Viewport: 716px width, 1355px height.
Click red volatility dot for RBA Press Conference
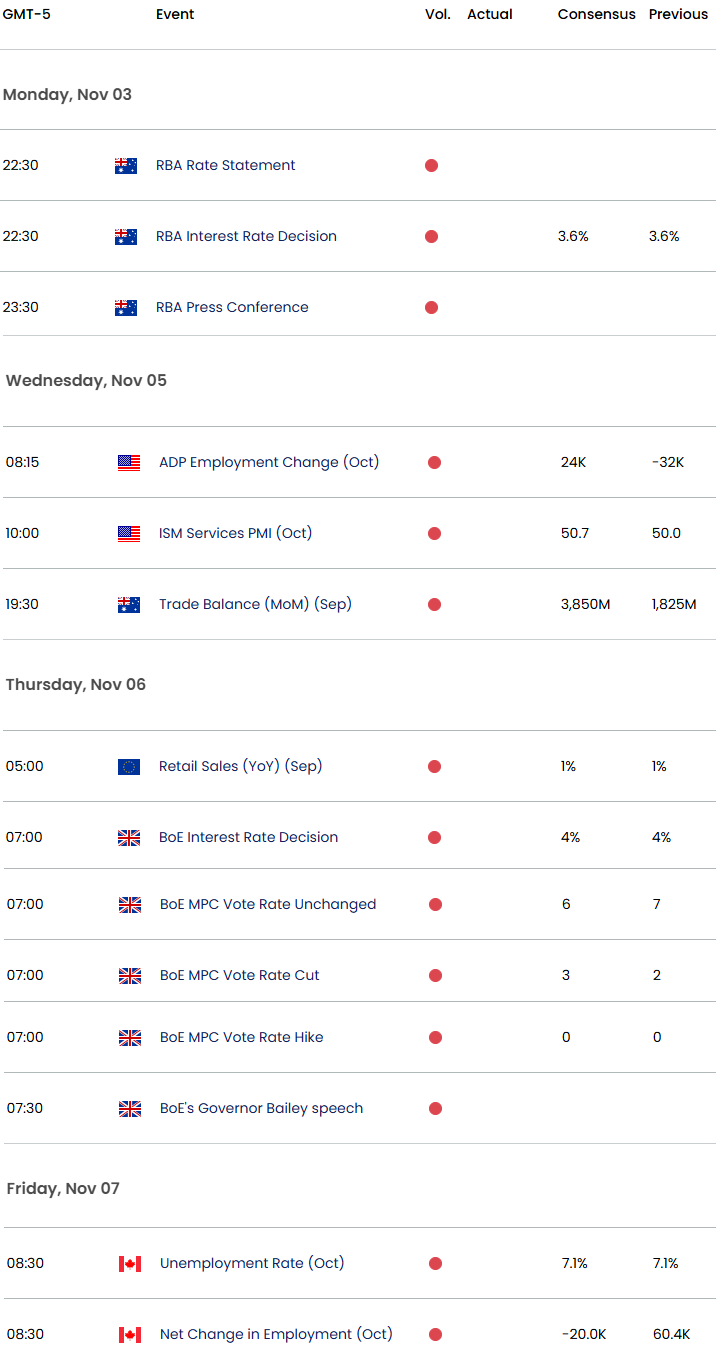coord(431,308)
